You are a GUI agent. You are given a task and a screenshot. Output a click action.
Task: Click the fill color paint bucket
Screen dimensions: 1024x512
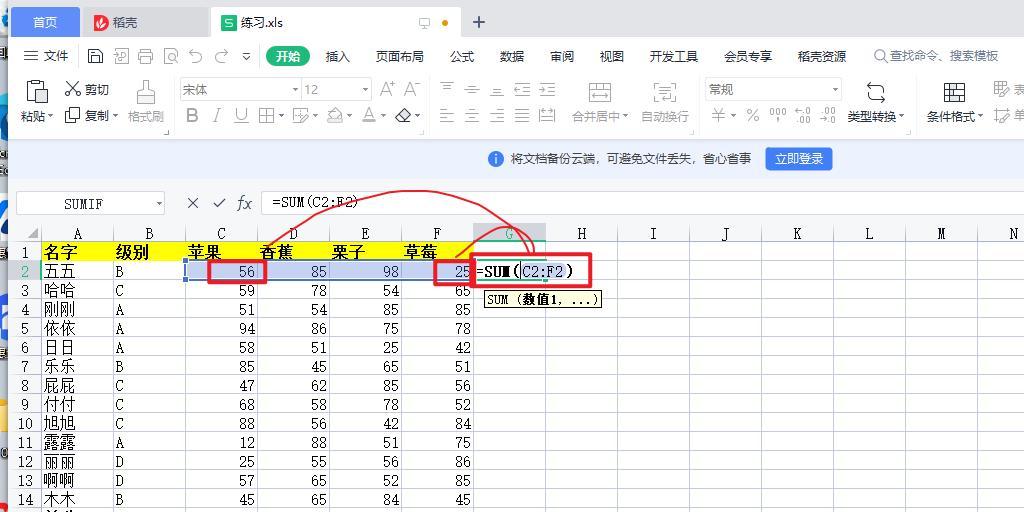point(334,116)
